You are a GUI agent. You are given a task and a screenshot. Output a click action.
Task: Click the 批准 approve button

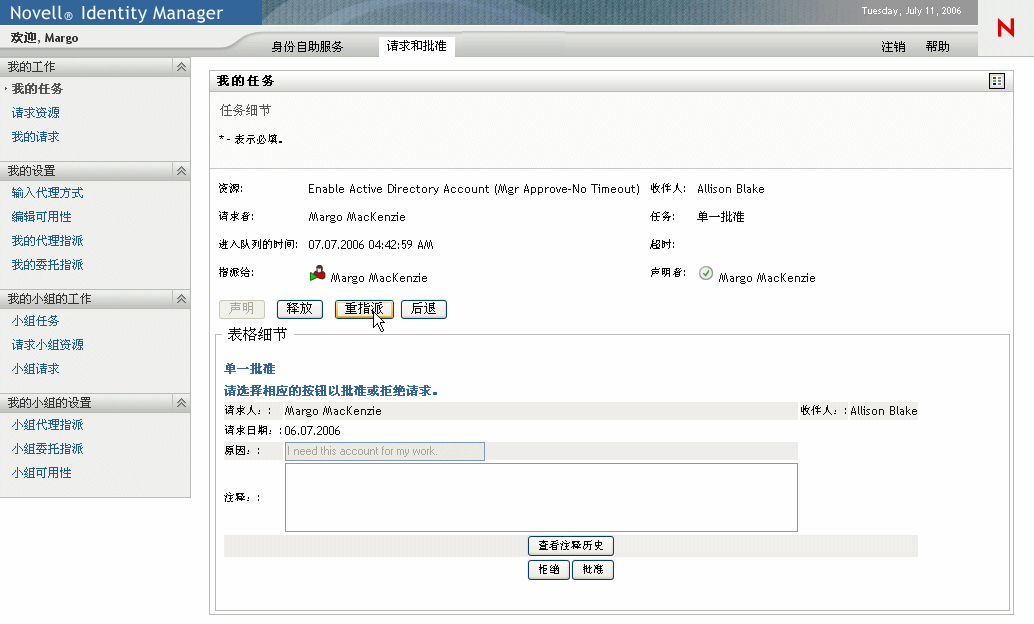tap(593, 570)
